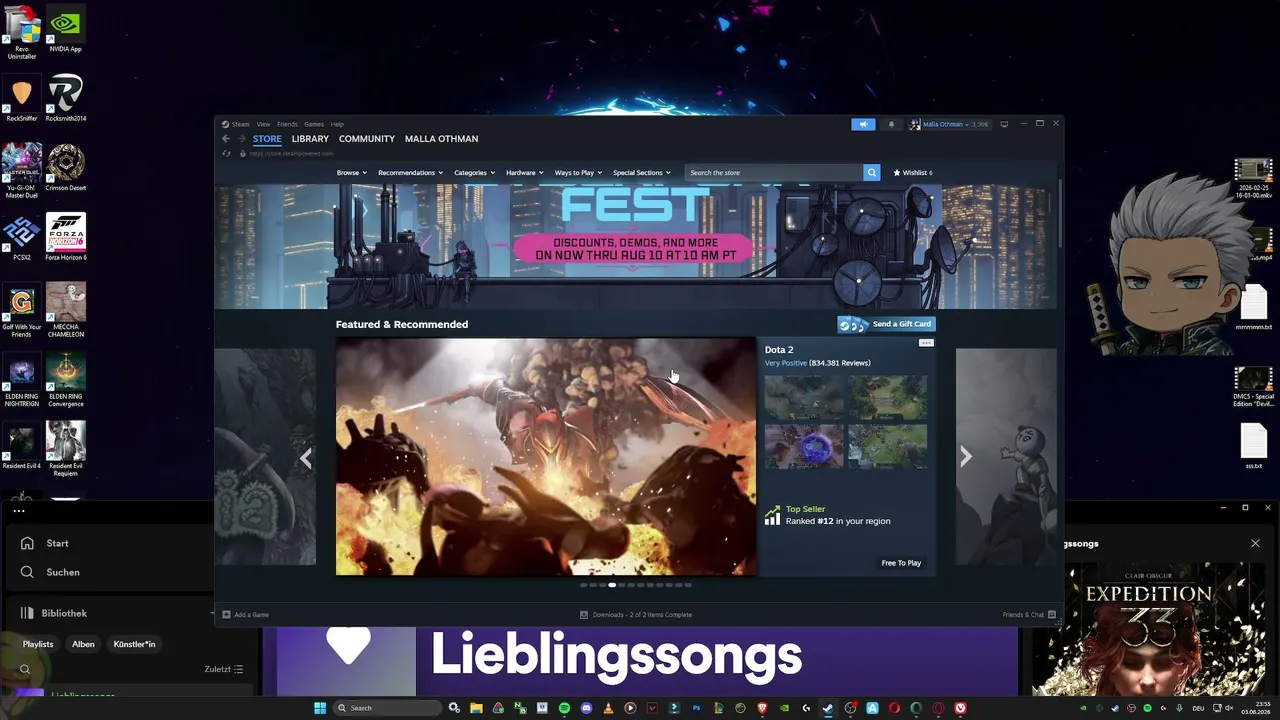Open the View menu in Steam
The height and width of the screenshot is (720, 1280).
pyautogui.click(x=263, y=124)
